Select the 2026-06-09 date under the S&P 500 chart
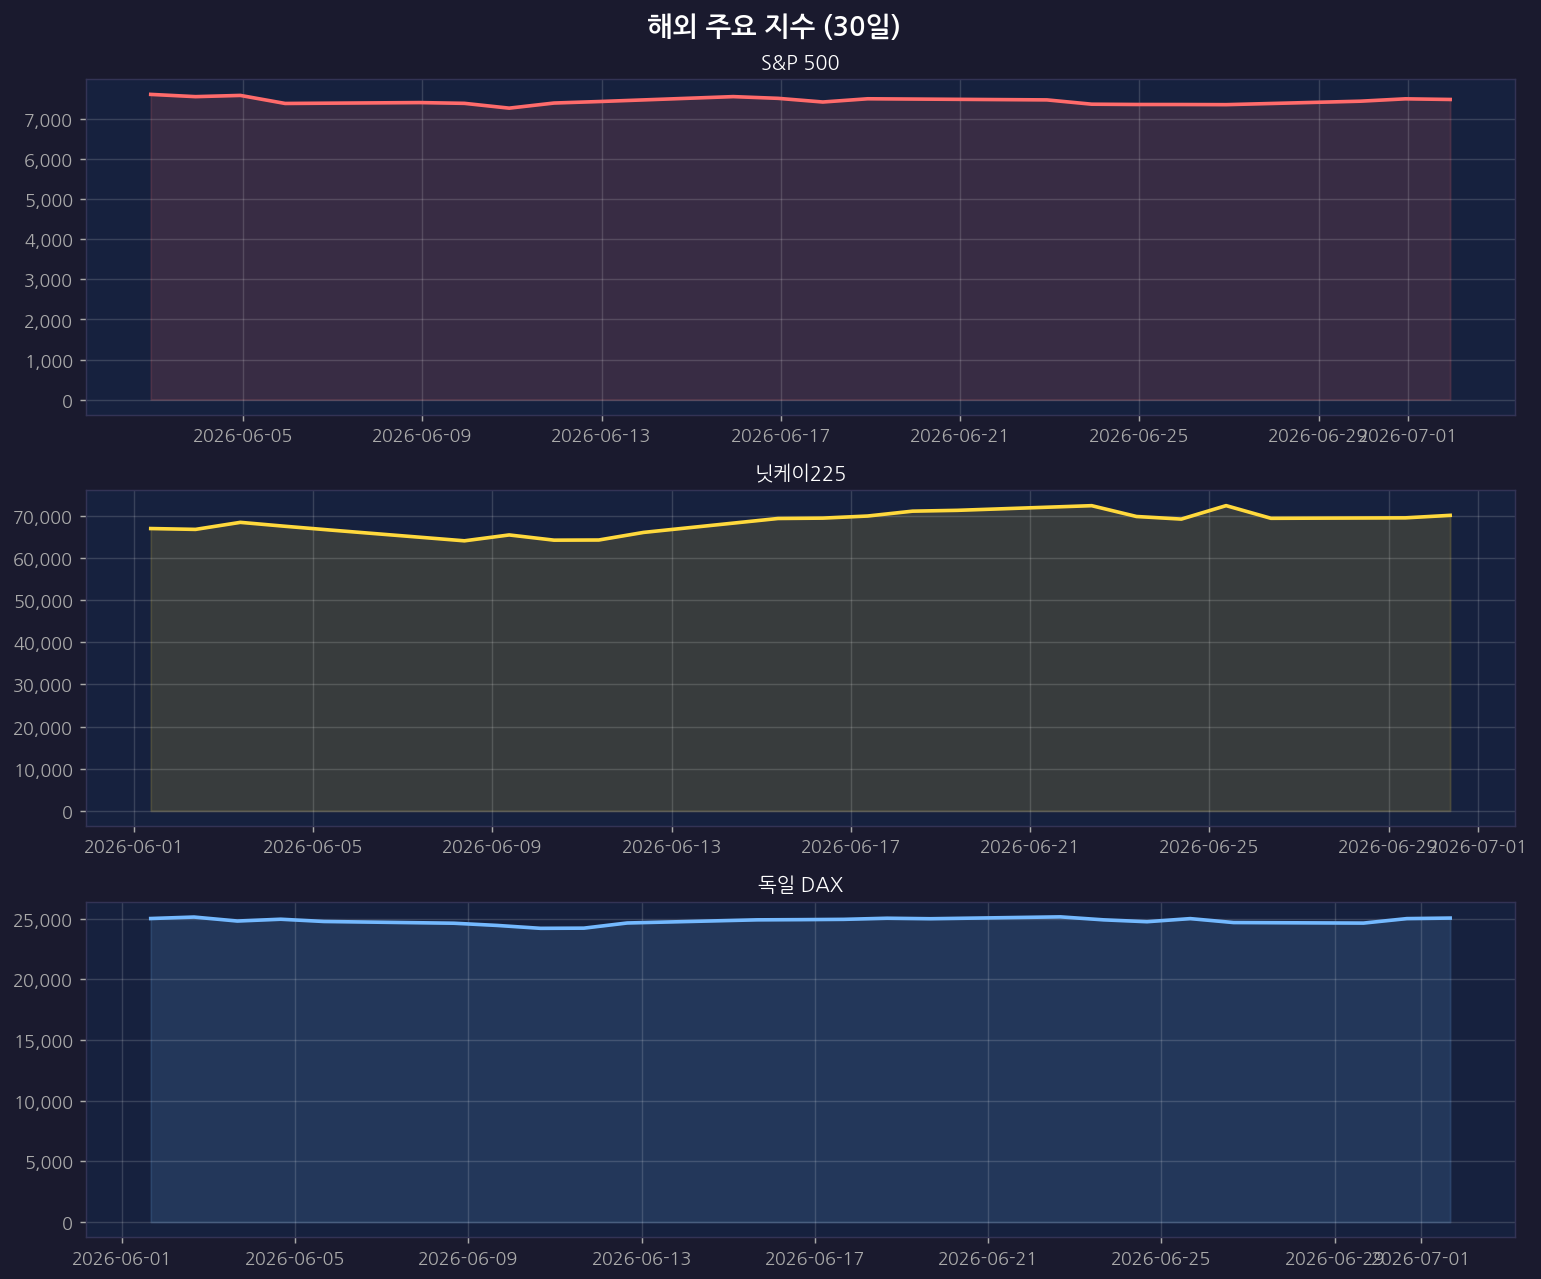1541x1279 pixels. coord(422,435)
